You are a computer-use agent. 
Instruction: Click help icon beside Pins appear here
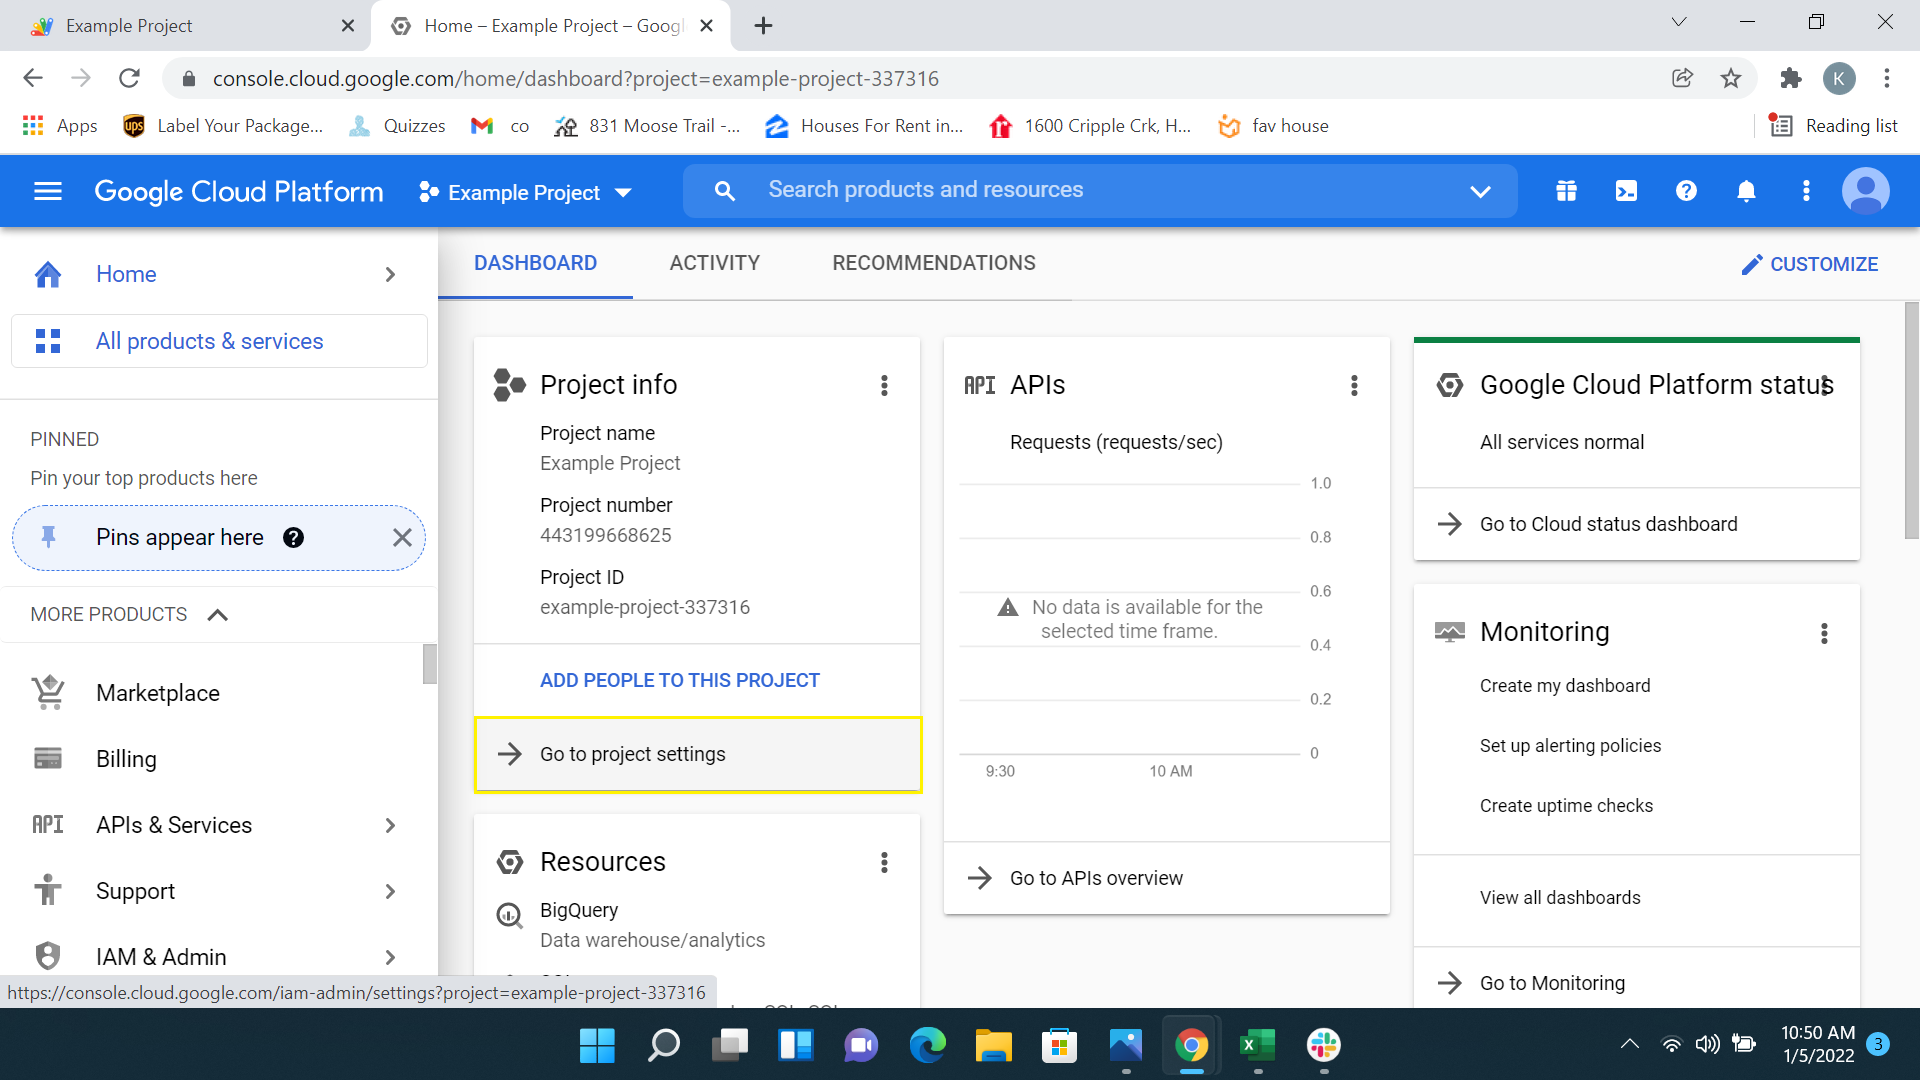click(293, 538)
